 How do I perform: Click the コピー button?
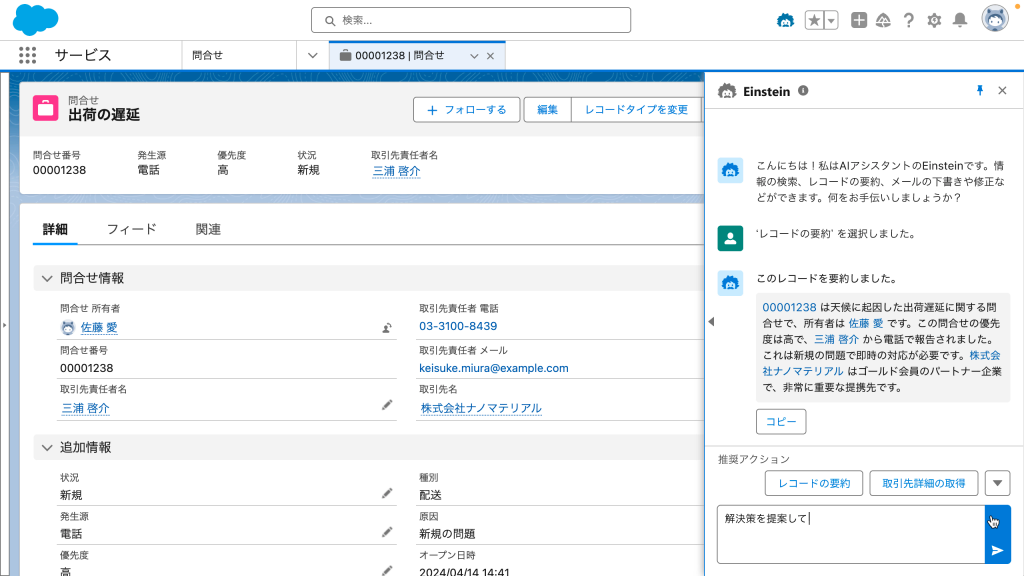[781, 422]
